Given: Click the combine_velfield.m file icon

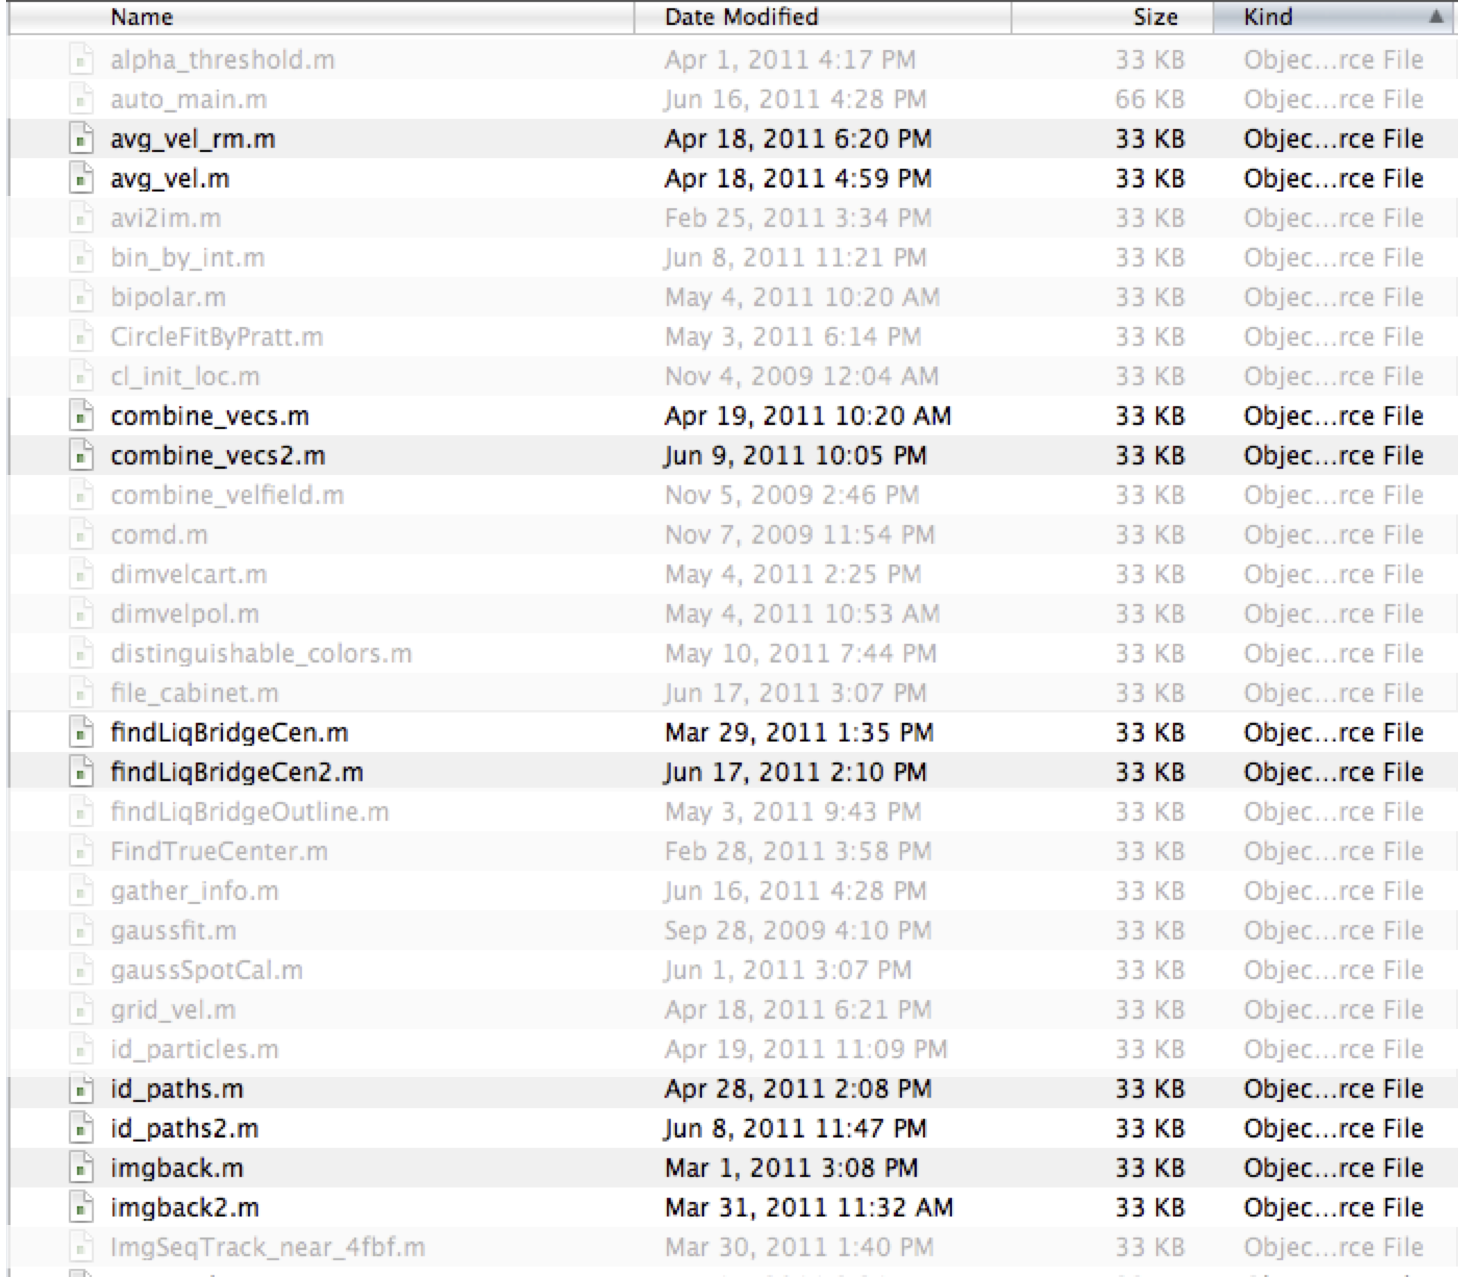Looking at the screenshot, I should (x=81, y=495).
